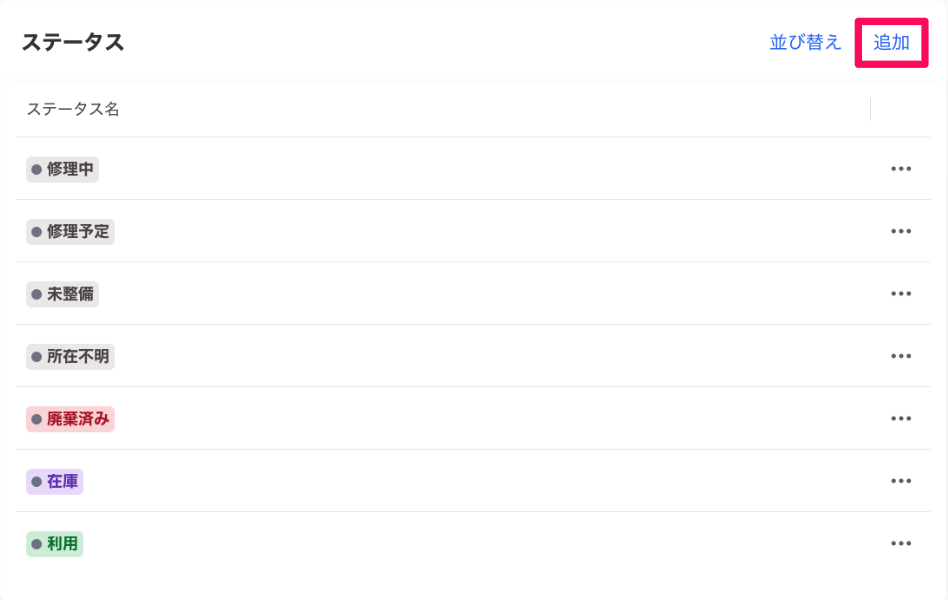948x600 pixels.
Task: Click the column divider beside ステータス名 header
Action: (x=871, y=109)
